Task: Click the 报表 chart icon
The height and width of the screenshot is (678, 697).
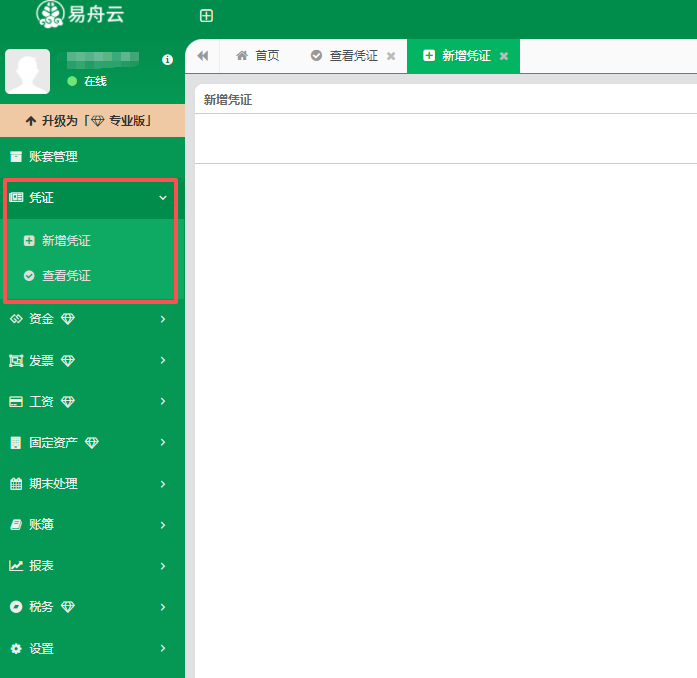Action: 16,566
